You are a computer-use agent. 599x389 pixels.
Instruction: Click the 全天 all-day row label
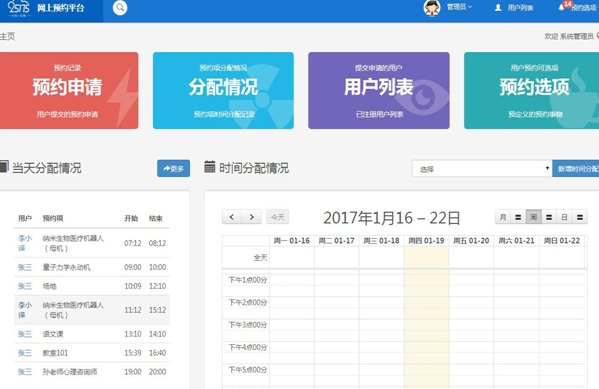tap(261, 258)
